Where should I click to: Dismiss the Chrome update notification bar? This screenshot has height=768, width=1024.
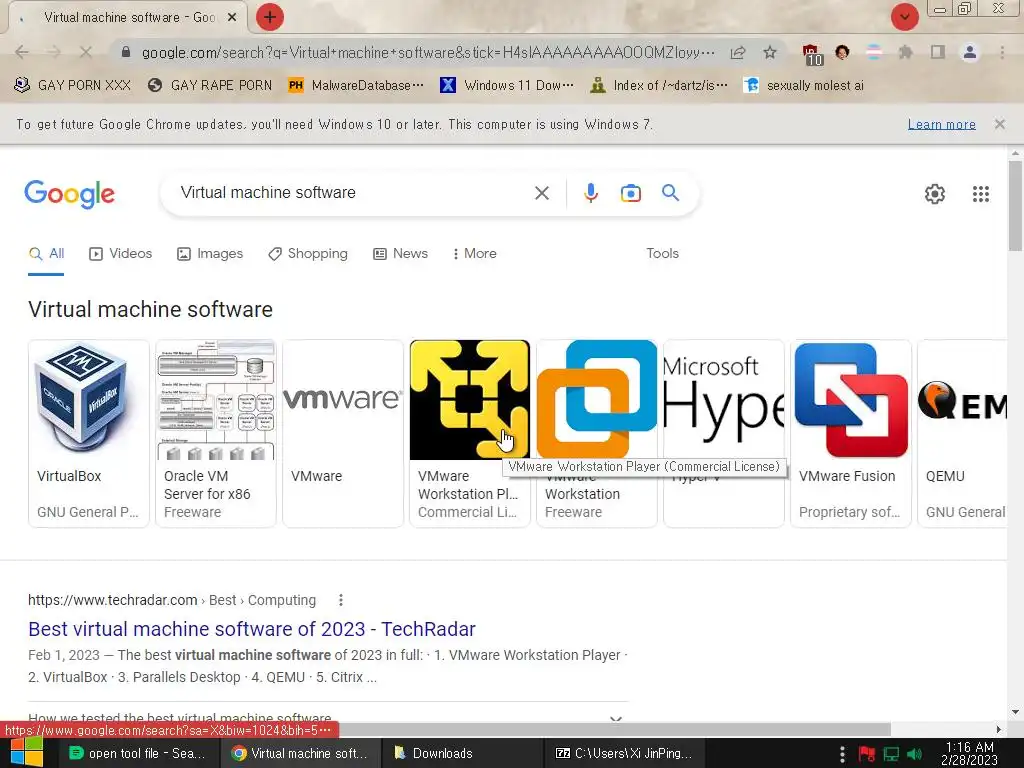[999, 124]
